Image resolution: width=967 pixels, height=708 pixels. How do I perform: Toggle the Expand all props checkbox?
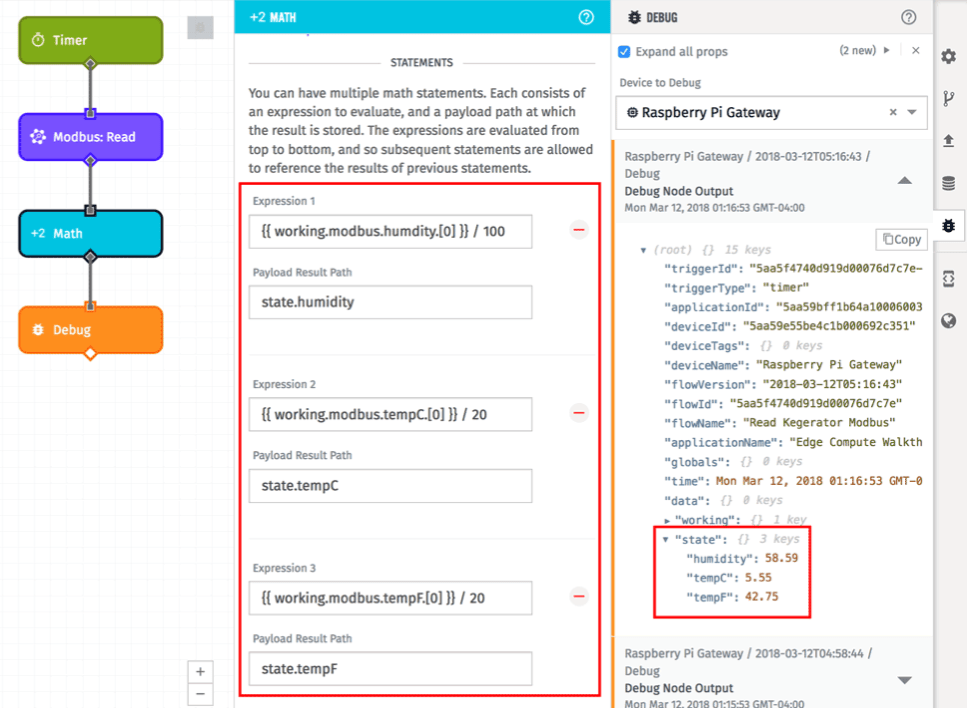624,52
